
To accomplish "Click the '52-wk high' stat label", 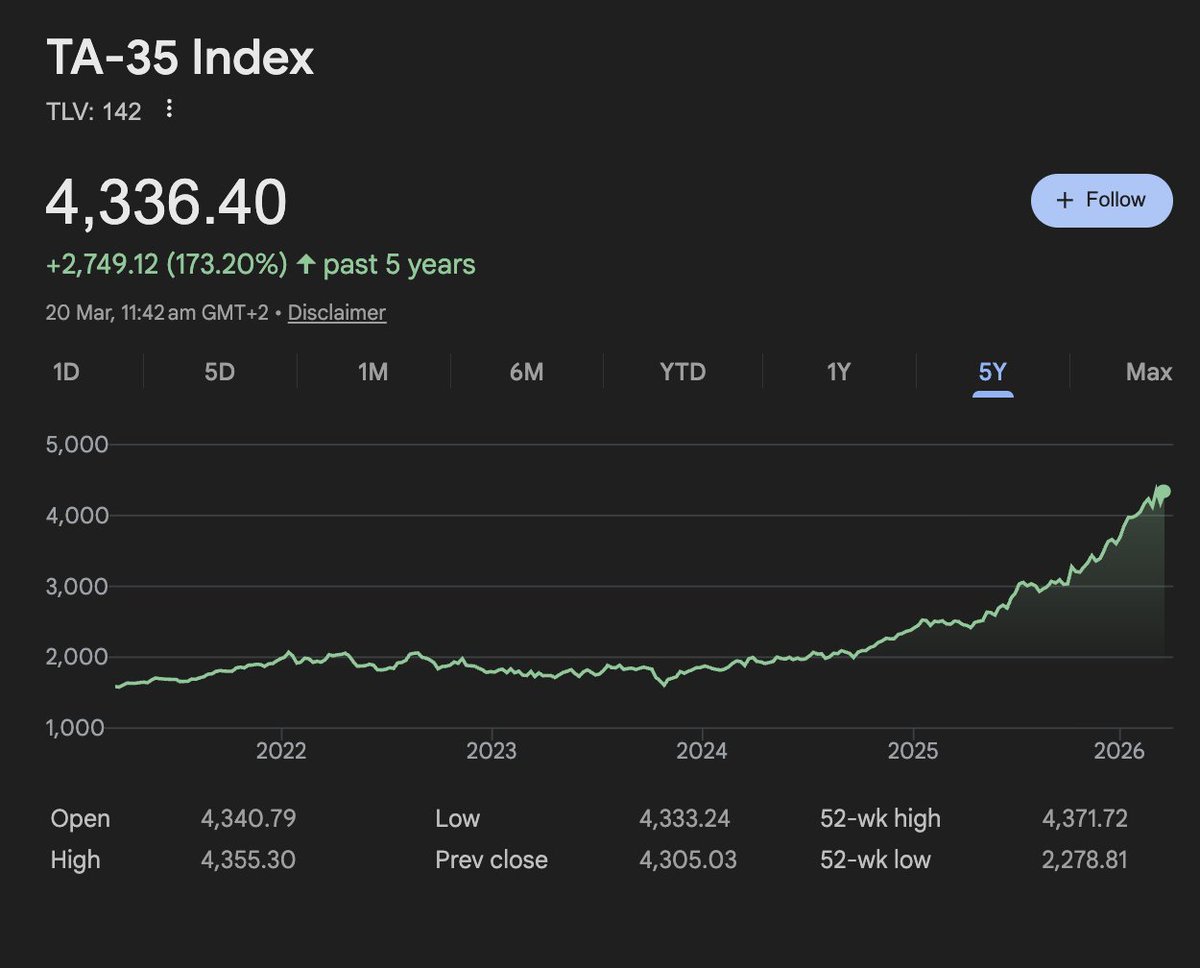I will [x=880, y=819].
